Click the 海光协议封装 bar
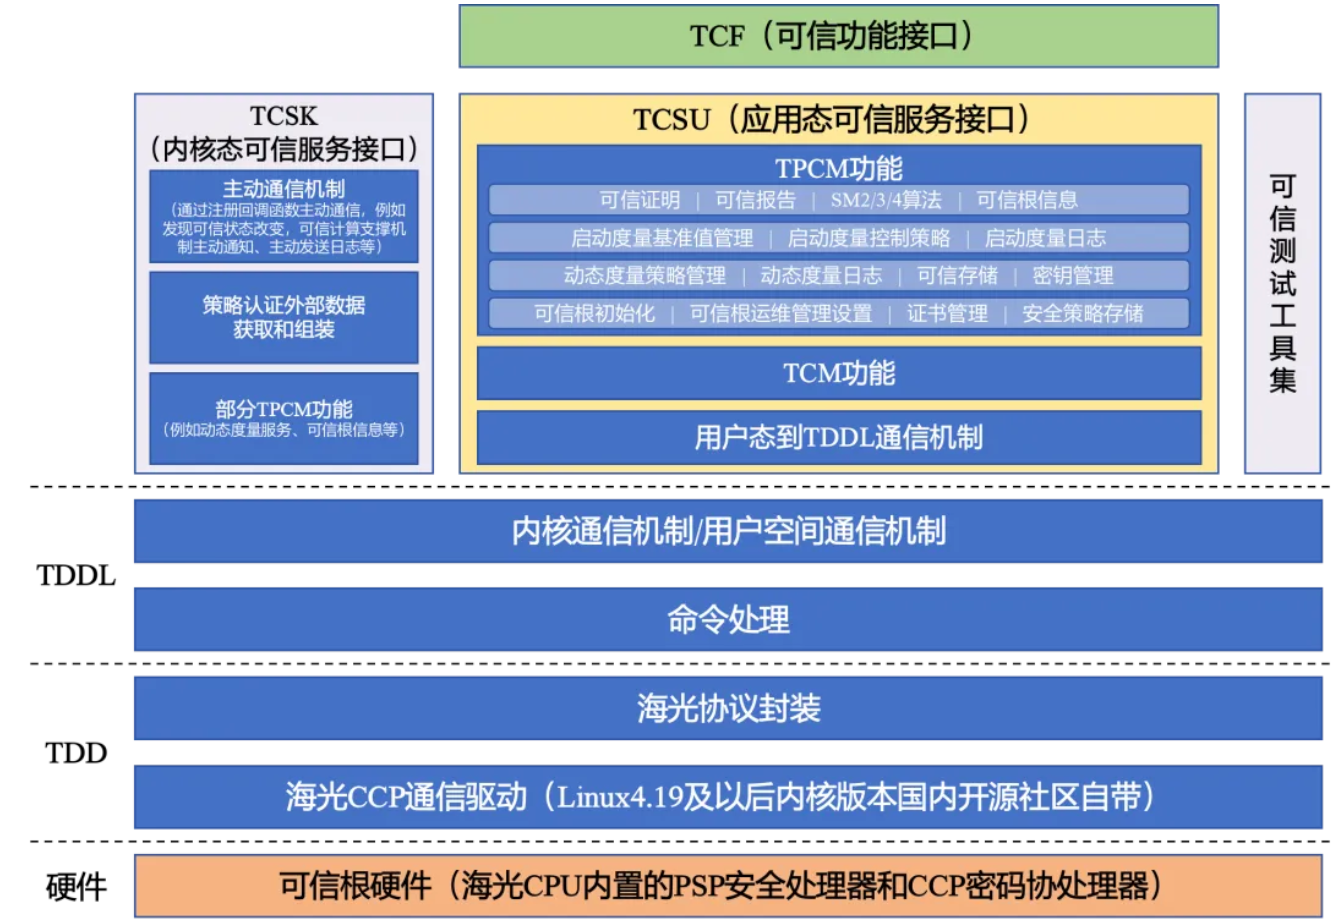Image resolution: width=1332 pixels, height=924 pixels. click(728, 708)
